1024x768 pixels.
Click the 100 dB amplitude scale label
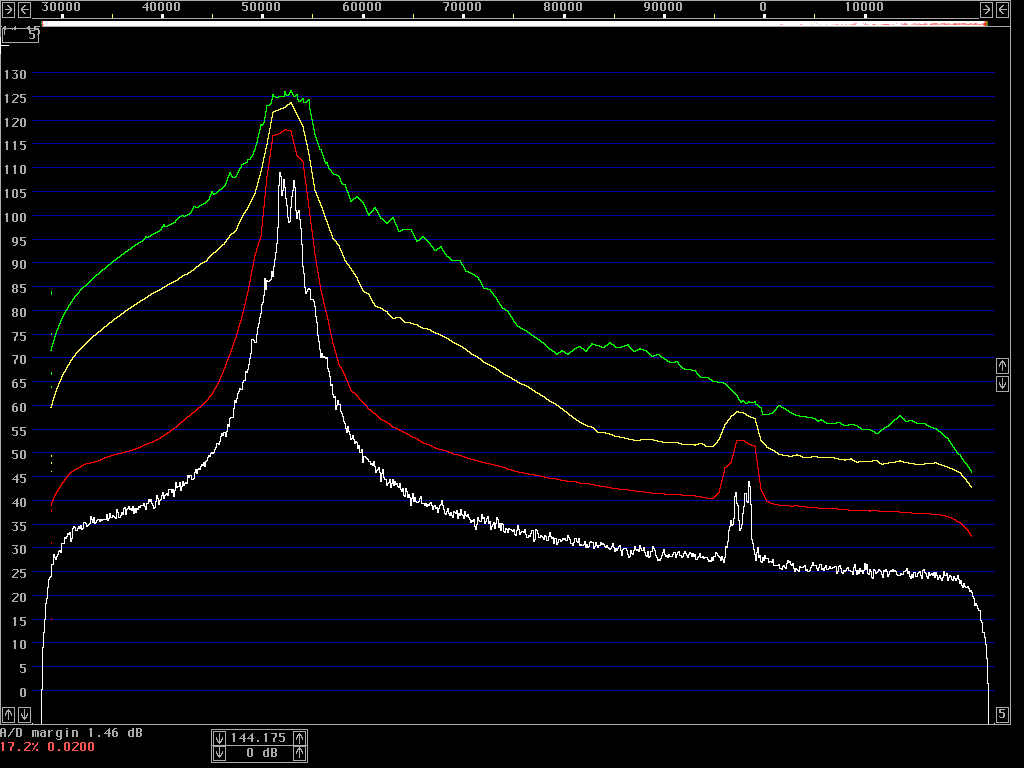point(15,217)
